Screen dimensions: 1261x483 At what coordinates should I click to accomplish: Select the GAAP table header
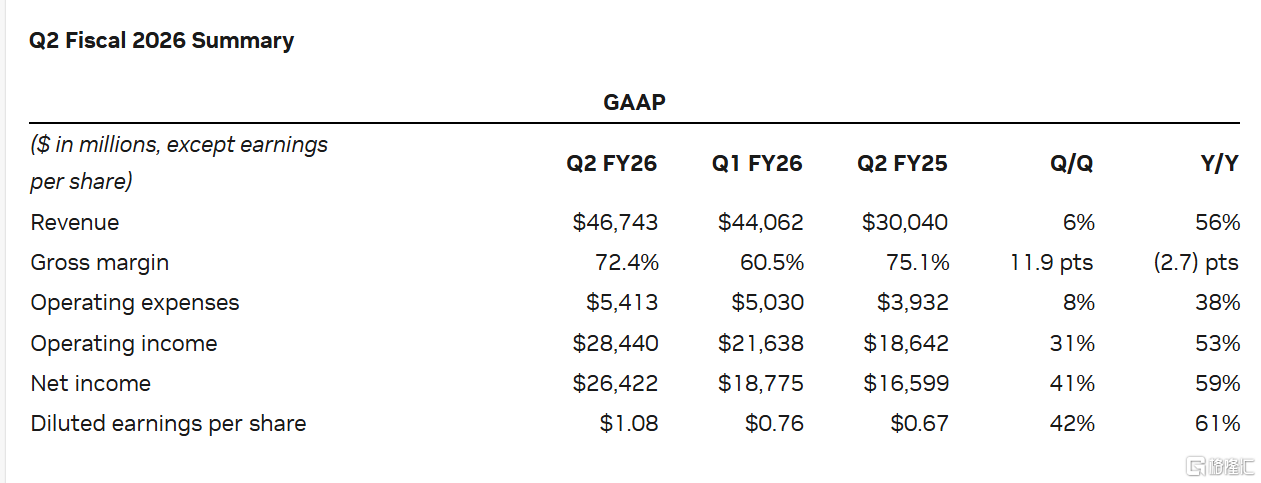point(634,102)
